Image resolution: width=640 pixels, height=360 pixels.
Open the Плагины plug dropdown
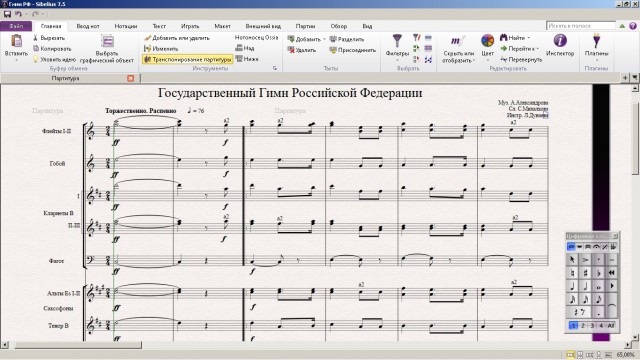pos(596,47)
